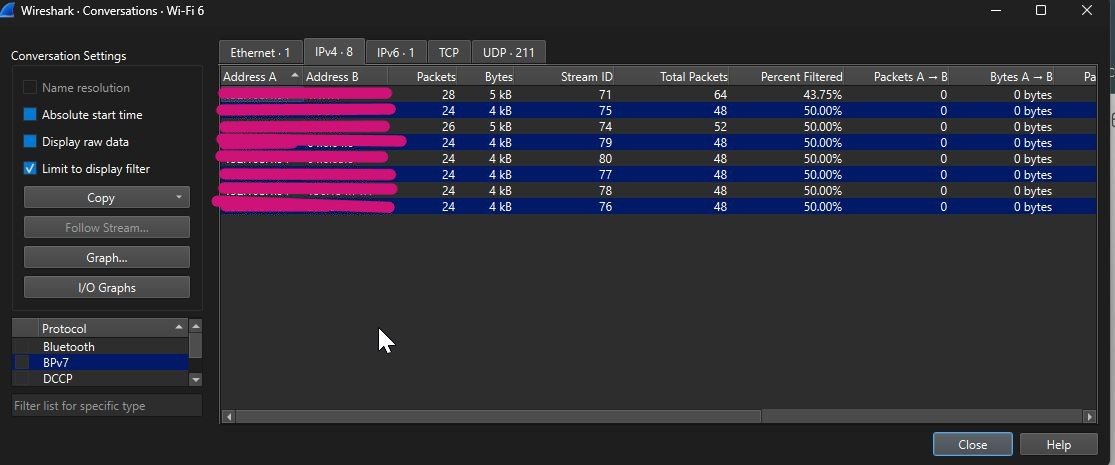
Task: Uncheck Limit to display filter
Action: (x=30, y=169)
